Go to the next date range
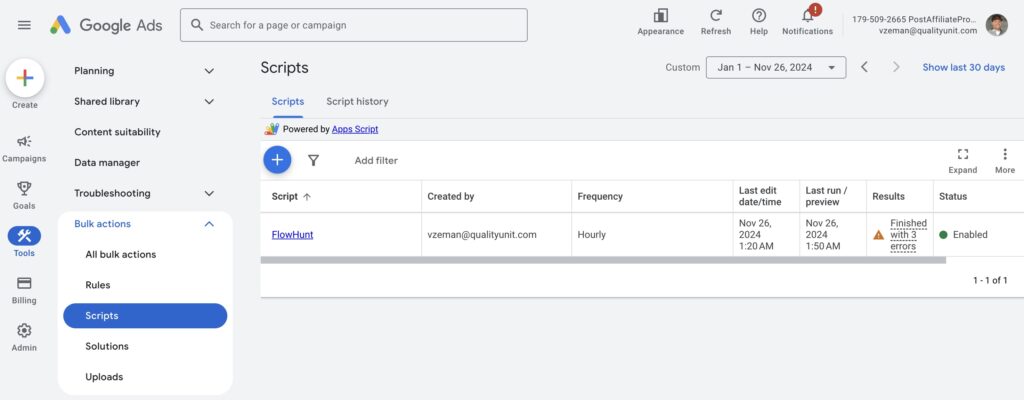 [896, 67]
